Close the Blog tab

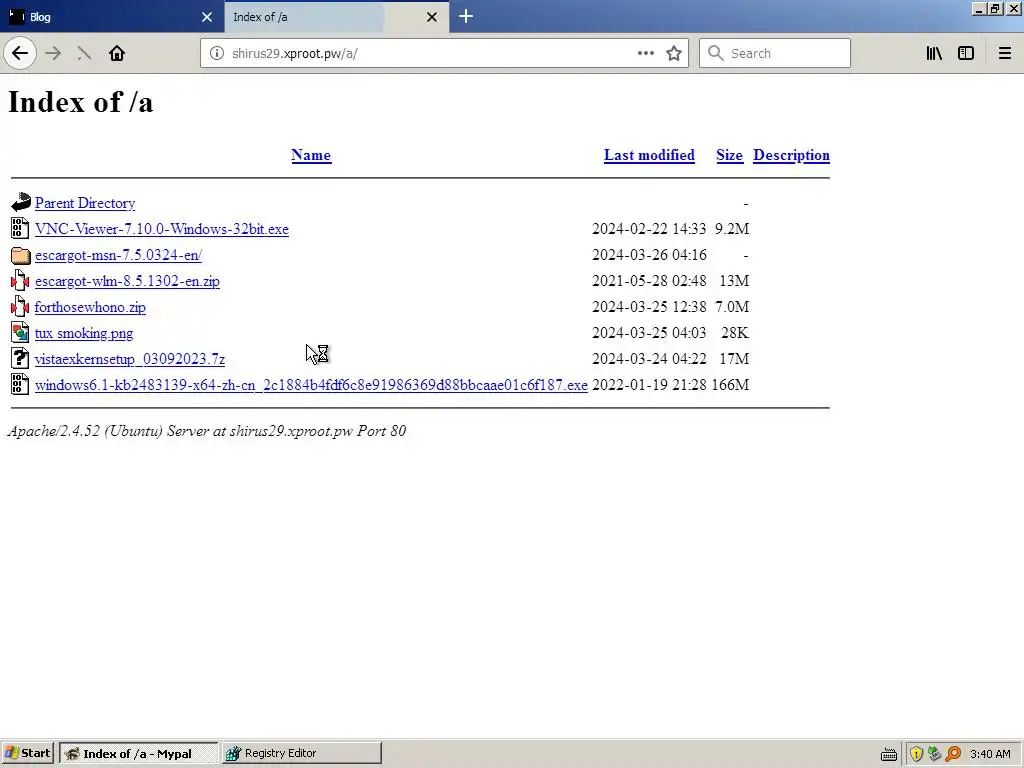point(207,17)
